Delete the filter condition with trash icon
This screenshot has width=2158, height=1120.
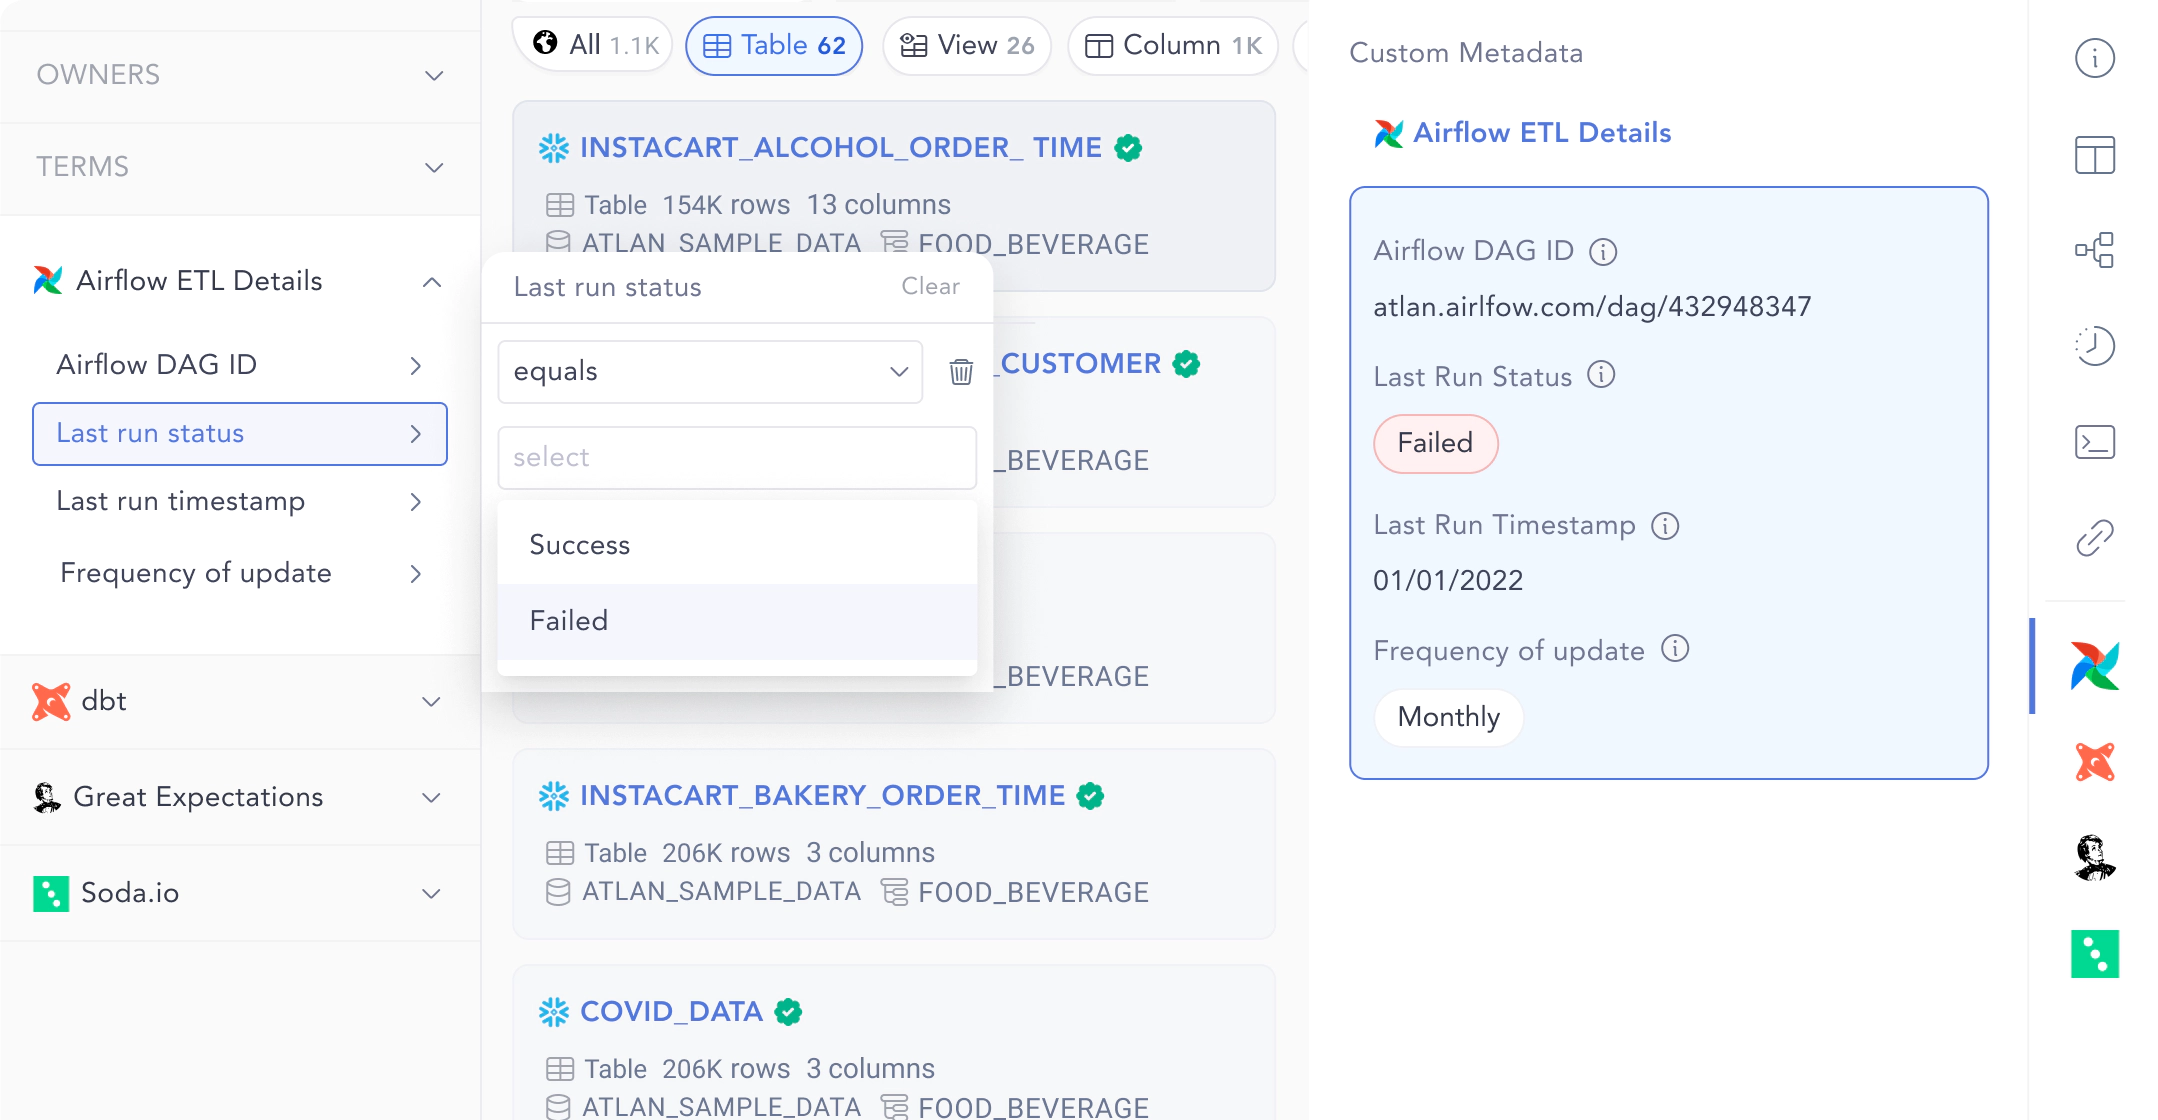pyautogui.click(x=961, y=372)
